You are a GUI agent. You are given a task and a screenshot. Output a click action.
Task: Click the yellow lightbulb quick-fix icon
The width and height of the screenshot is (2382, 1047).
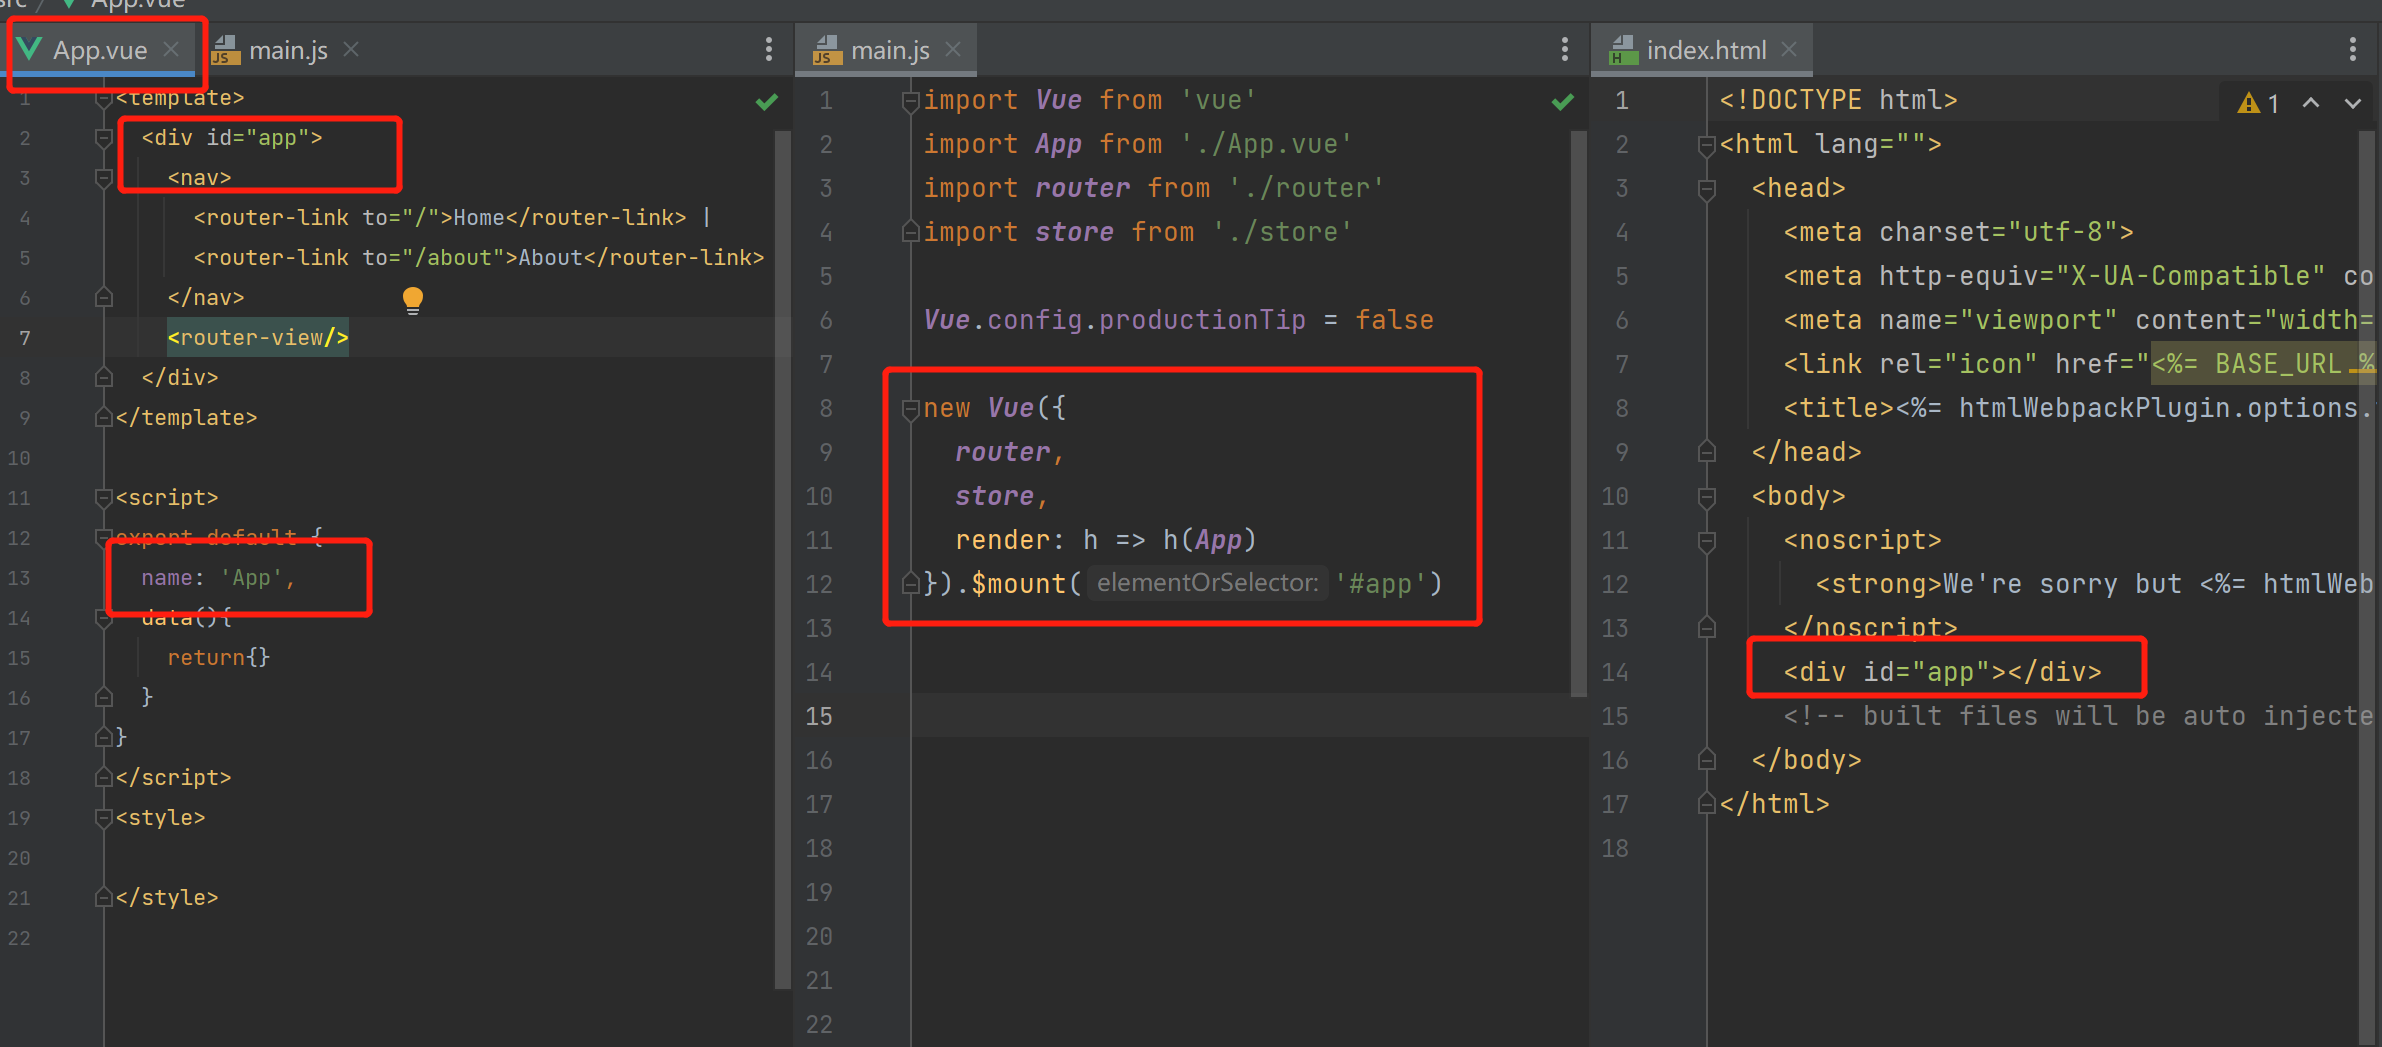click(413, 300)
